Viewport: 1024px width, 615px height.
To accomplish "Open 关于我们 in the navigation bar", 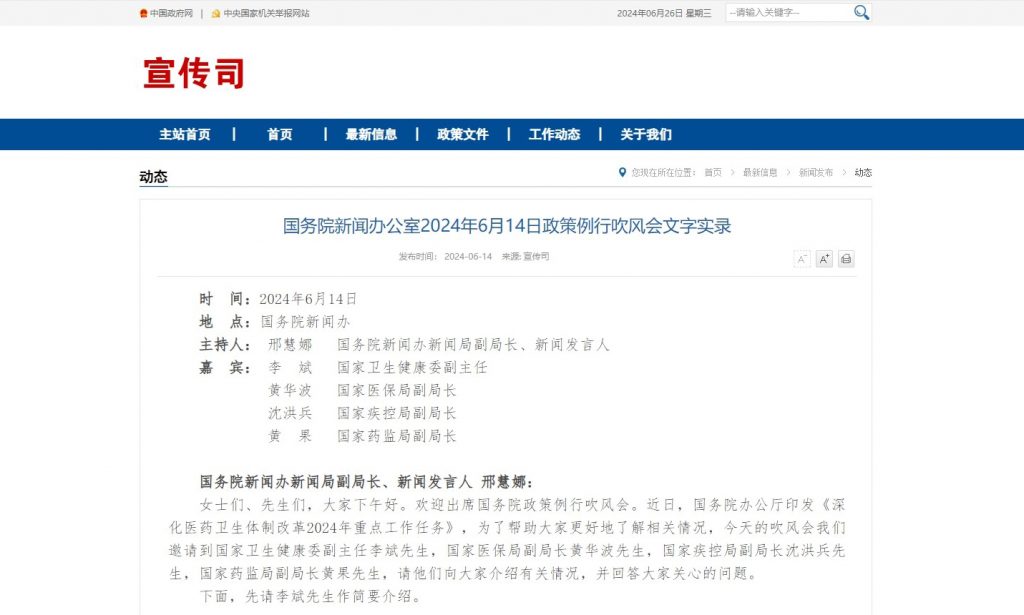I will (646, 135).
